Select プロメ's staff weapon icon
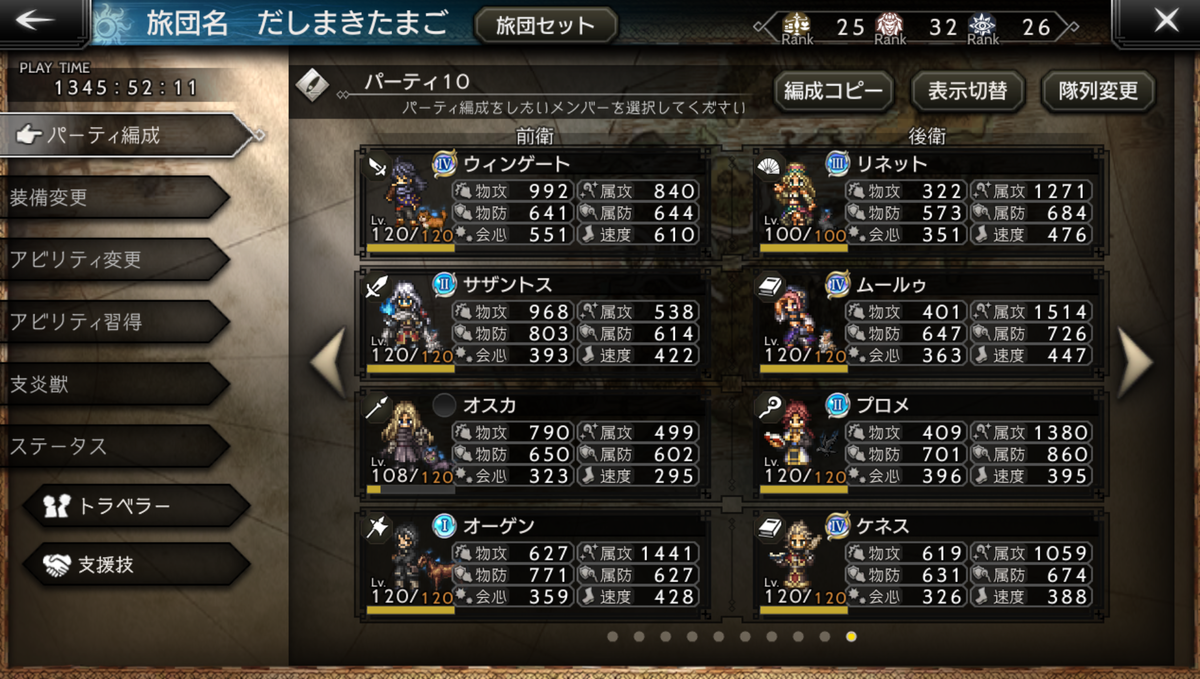 770,407
